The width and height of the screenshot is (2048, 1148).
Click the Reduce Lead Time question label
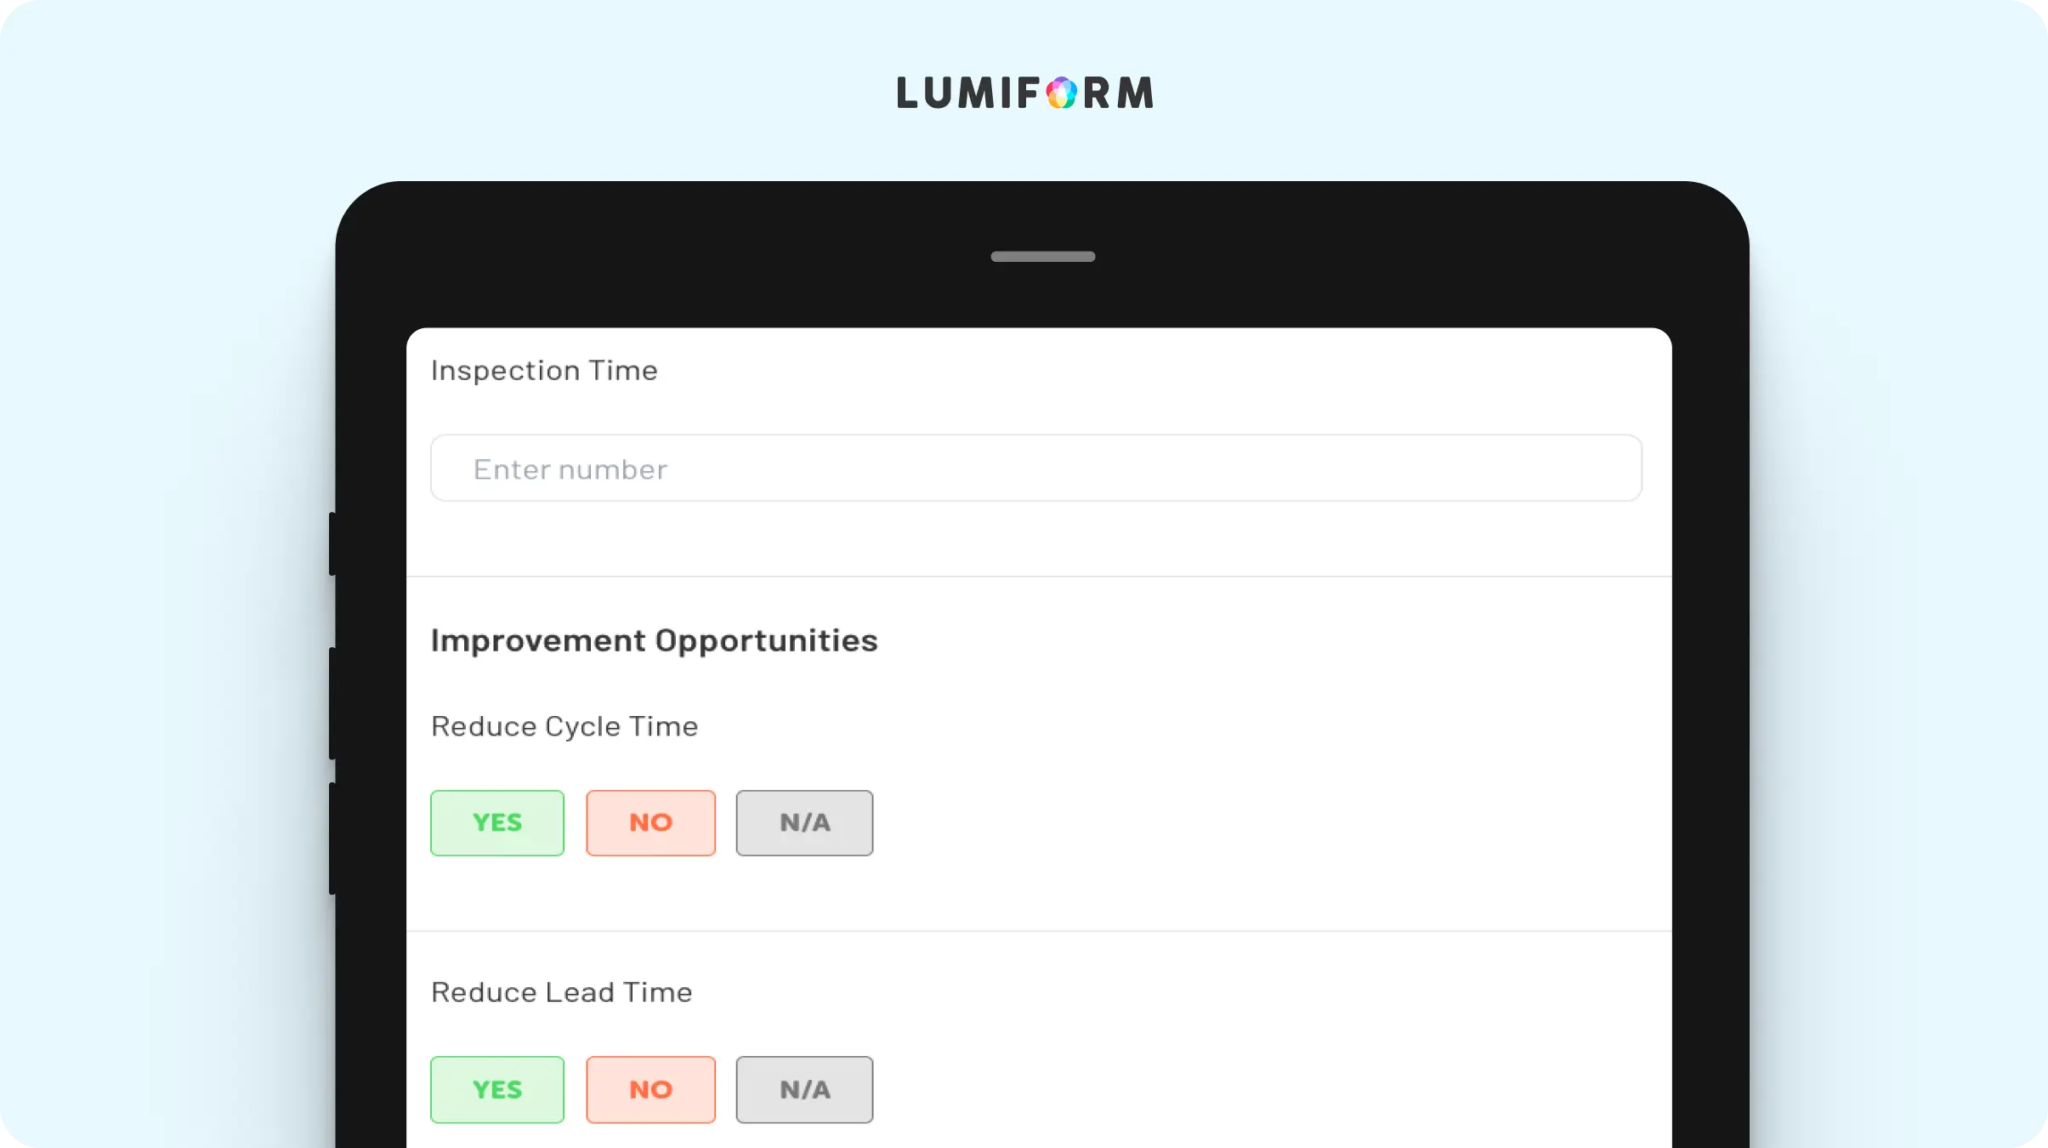coord(561,993)
